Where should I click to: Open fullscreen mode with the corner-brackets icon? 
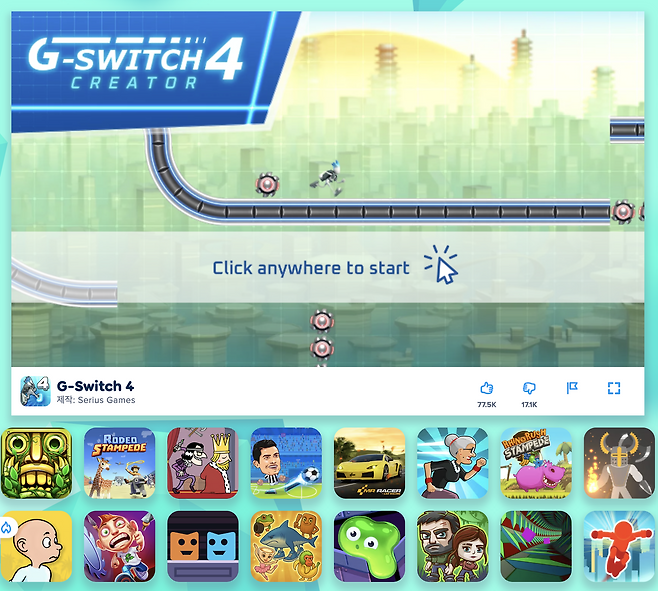point(614,388)
